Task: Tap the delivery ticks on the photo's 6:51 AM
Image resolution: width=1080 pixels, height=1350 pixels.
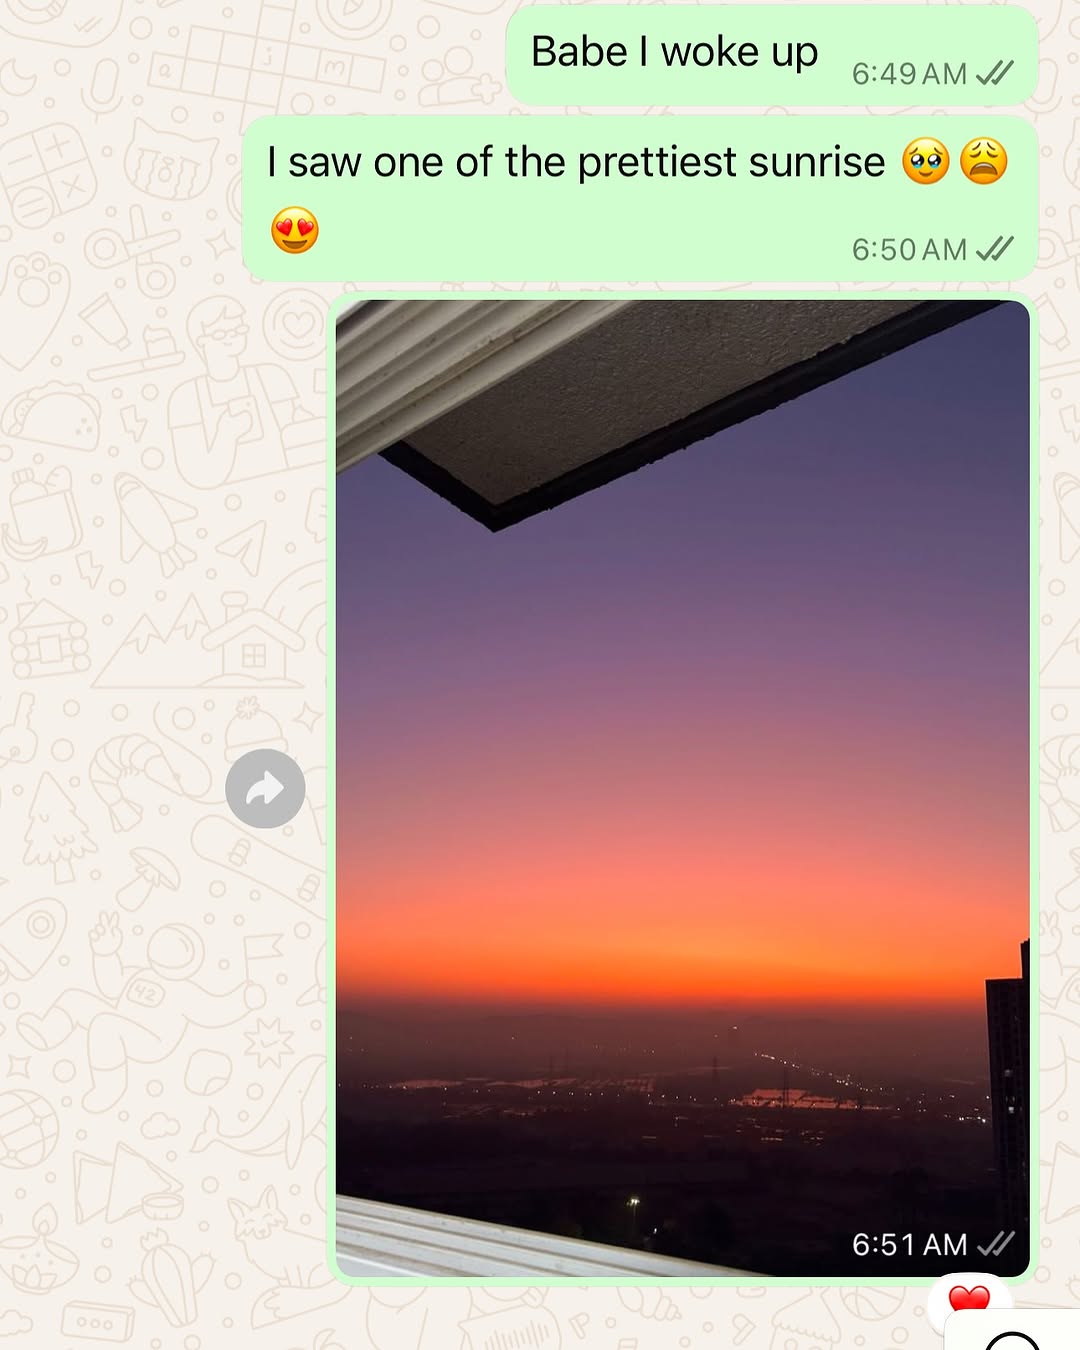Action: coord(996,1243)
